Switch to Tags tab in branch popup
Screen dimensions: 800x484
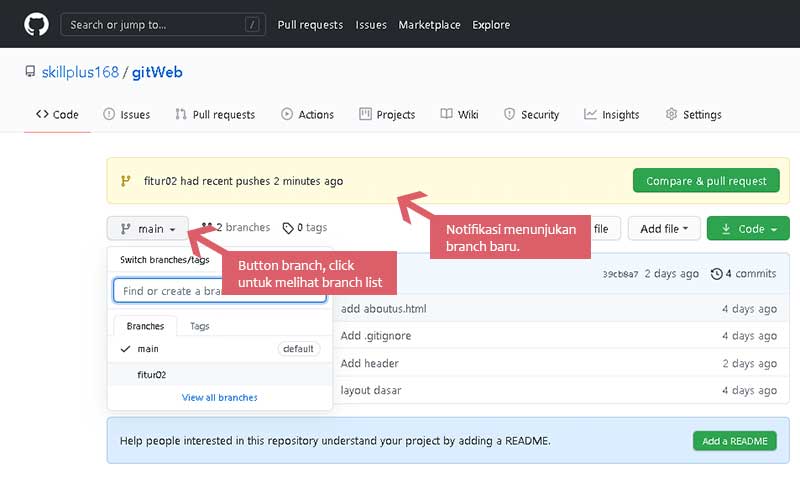(200, 326)
